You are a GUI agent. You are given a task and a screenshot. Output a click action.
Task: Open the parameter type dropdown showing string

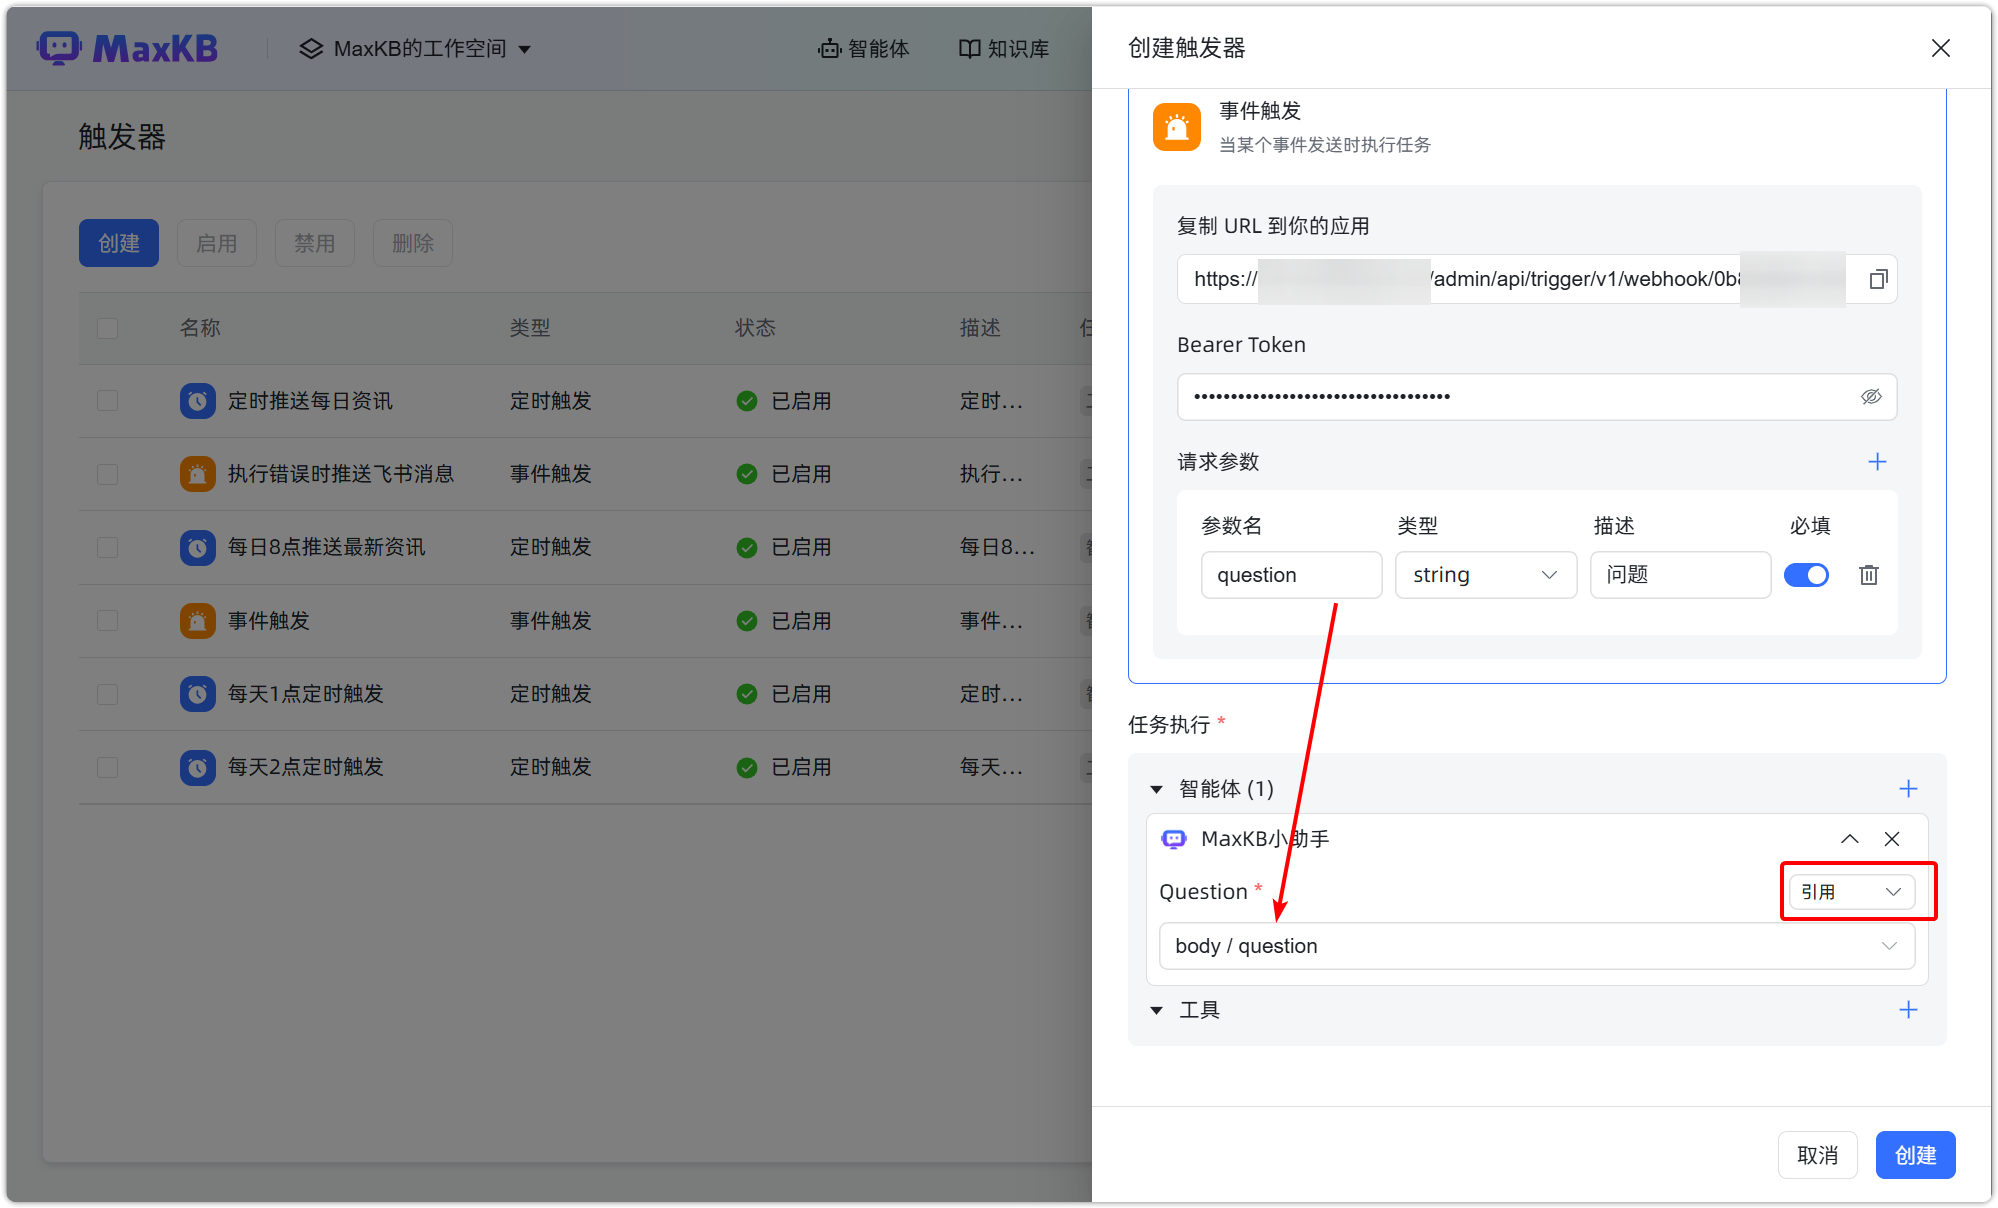1486,574
